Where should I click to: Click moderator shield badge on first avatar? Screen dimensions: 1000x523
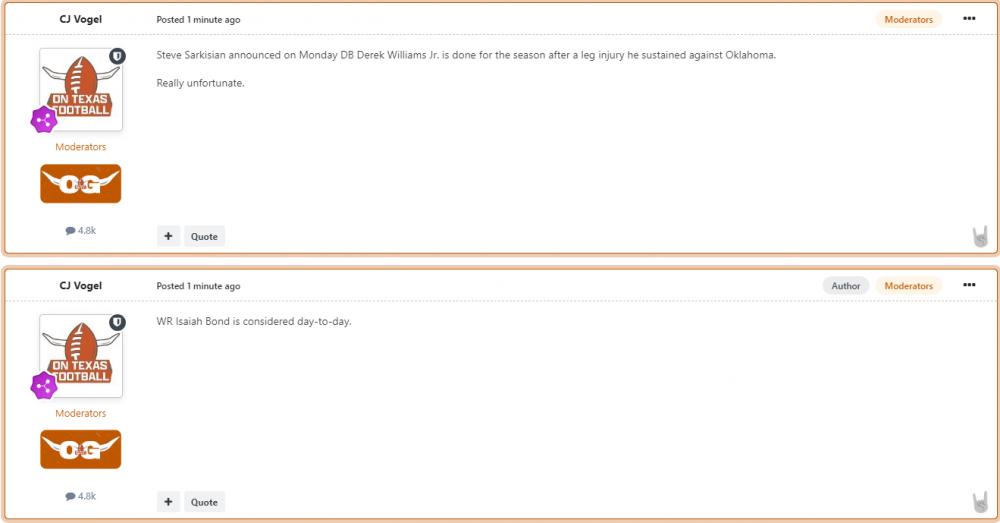pyautogui.click(x=117, y=57)
